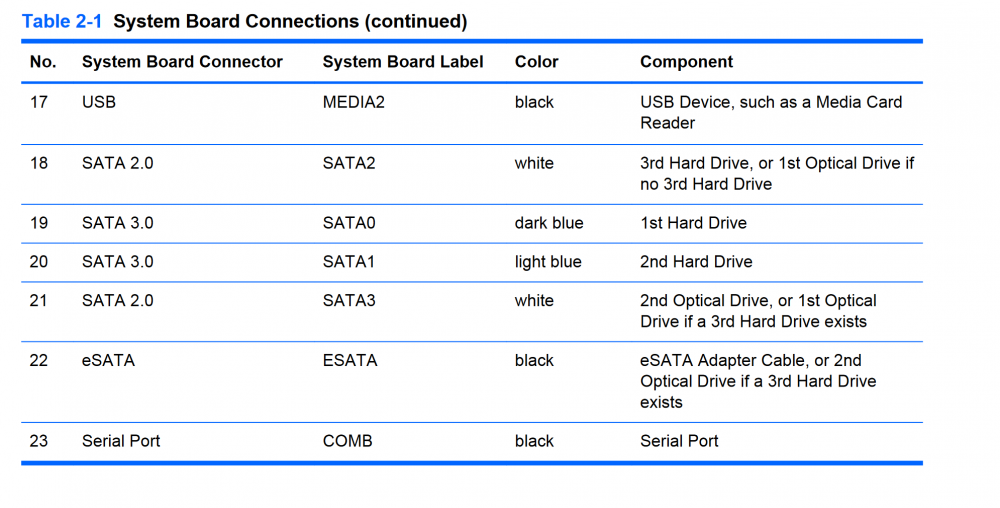This screenshot has width=1000, height=508.
Task: Select the 'SATA3' label cell
Action: point(349,301)
